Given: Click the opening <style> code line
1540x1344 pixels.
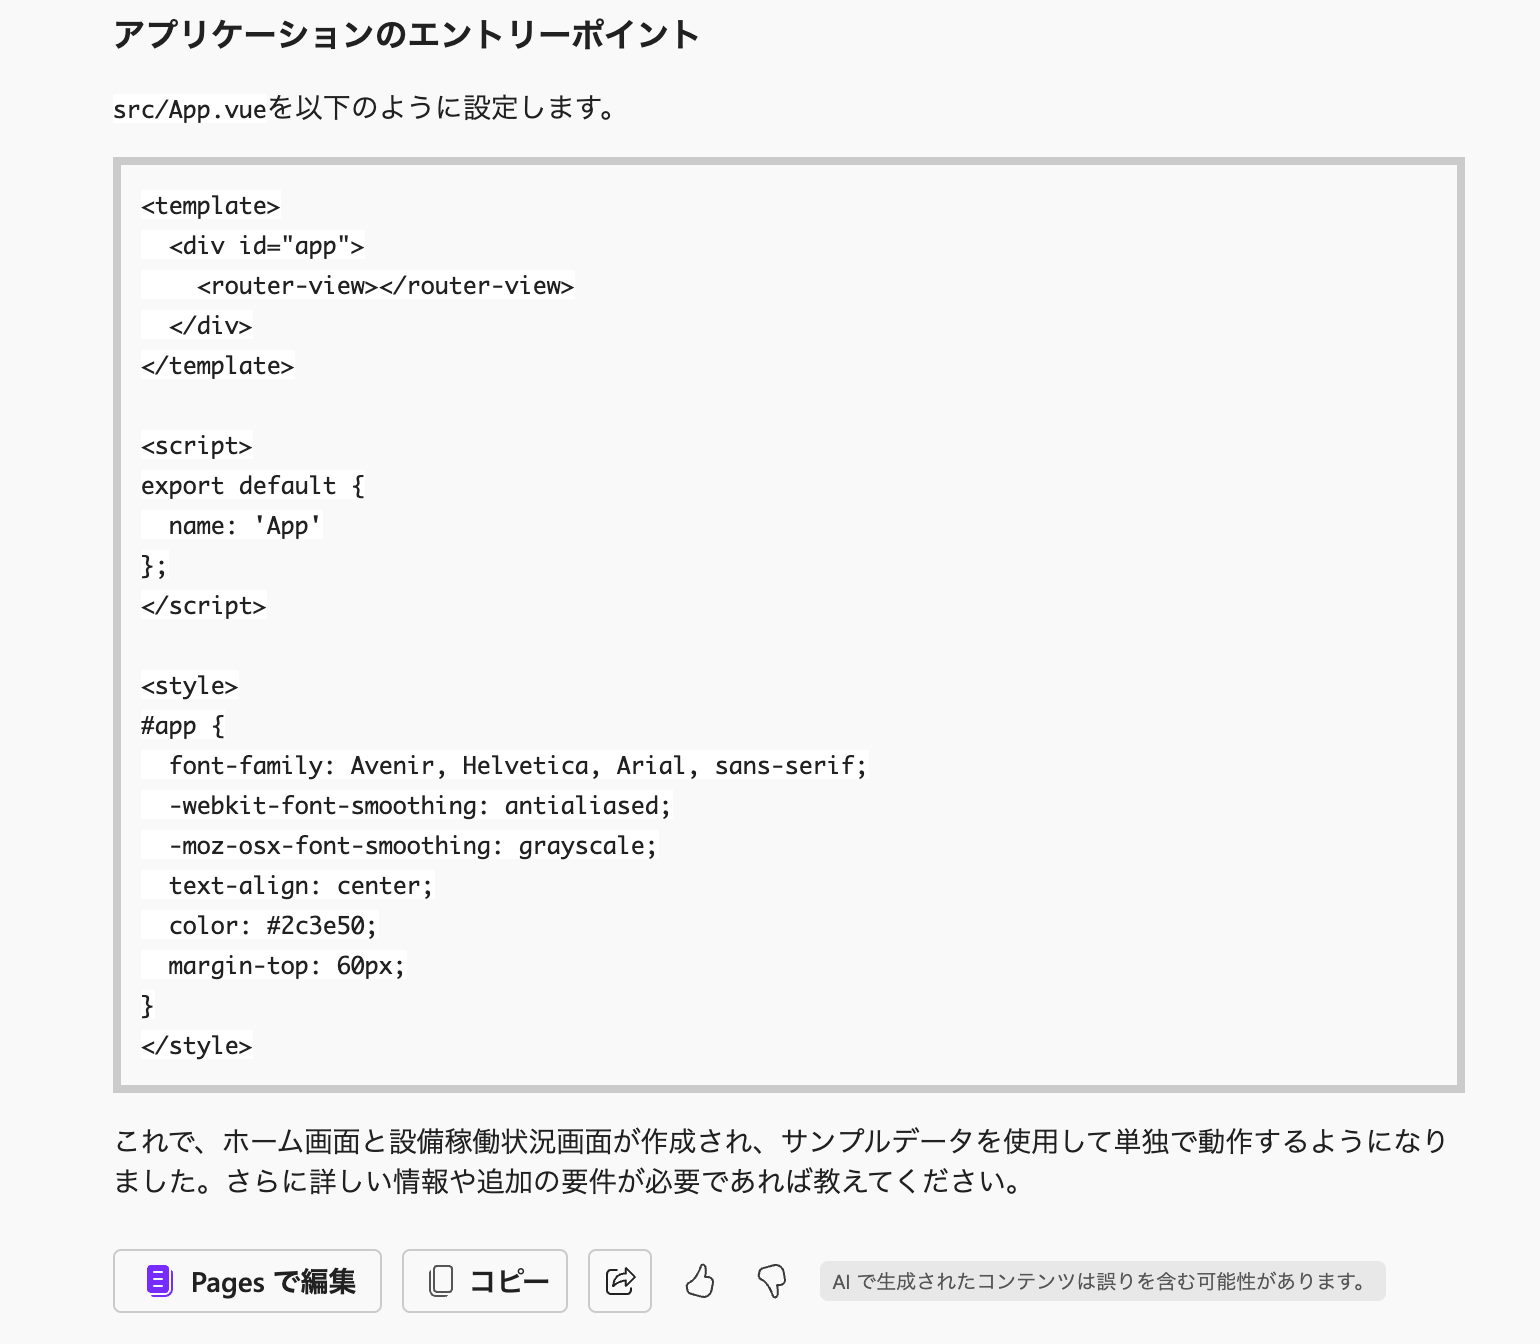Looking at the screenshot, I should (x=190, y=686).
